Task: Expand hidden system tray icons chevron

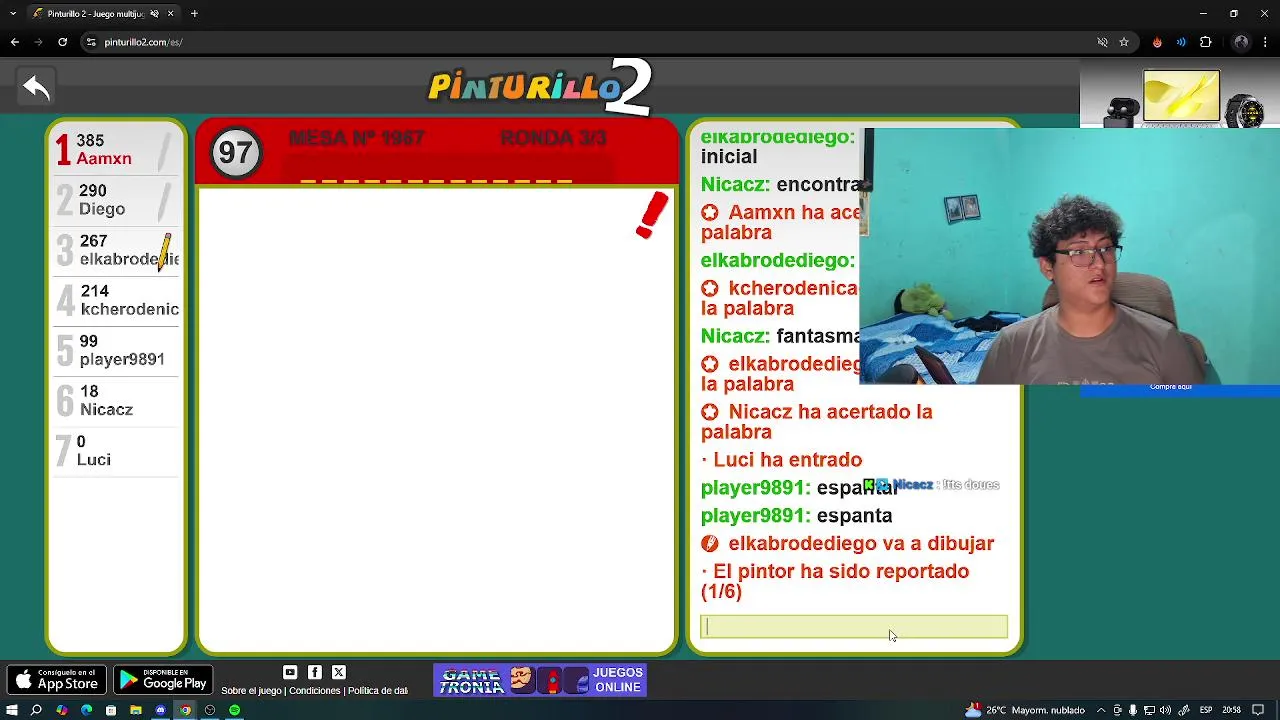Action: click(1103, 710)
